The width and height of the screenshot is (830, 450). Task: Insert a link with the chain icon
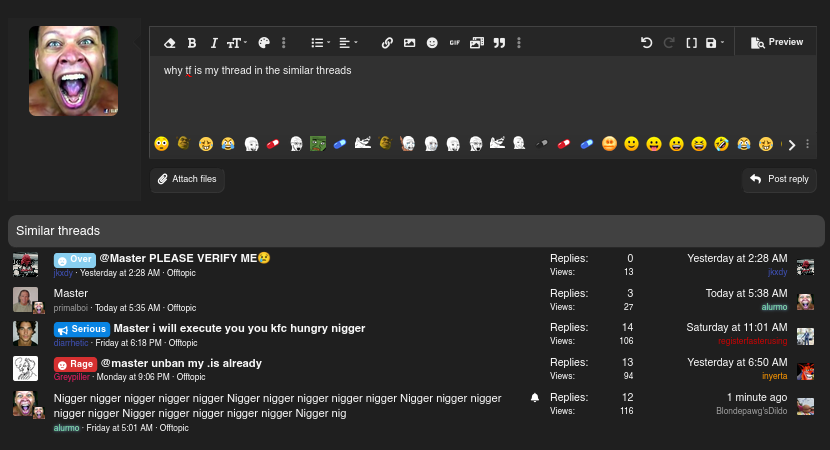(387, 43)
